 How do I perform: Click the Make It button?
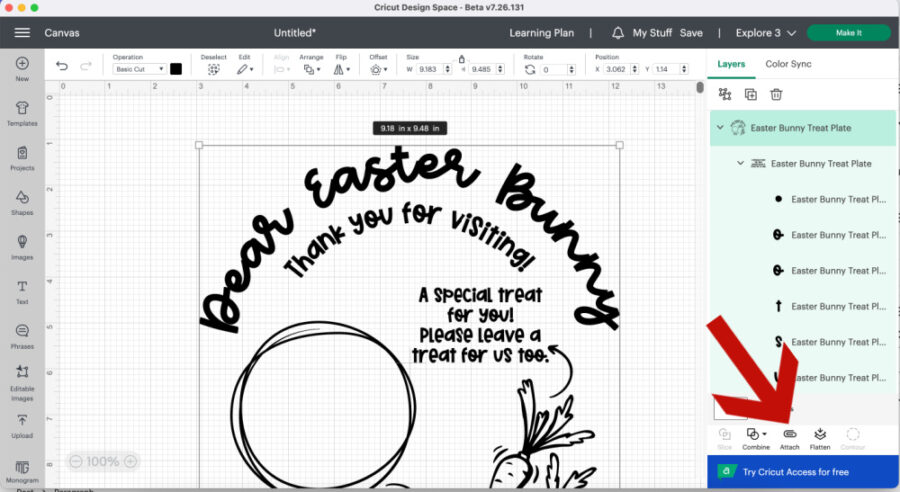click(848, 33)
